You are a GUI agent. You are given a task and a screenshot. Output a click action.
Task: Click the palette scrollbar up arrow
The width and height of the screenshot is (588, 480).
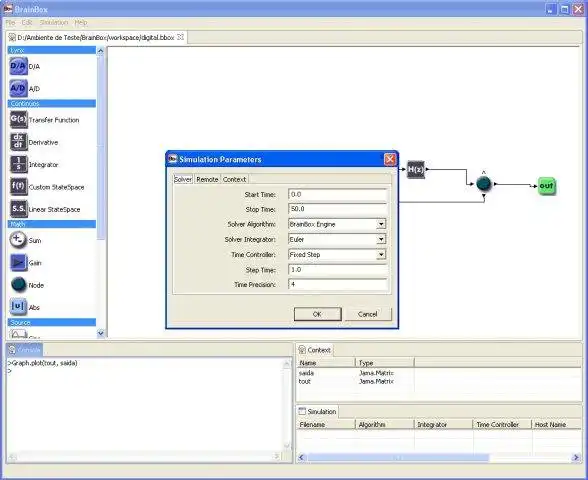click(100, 51)
